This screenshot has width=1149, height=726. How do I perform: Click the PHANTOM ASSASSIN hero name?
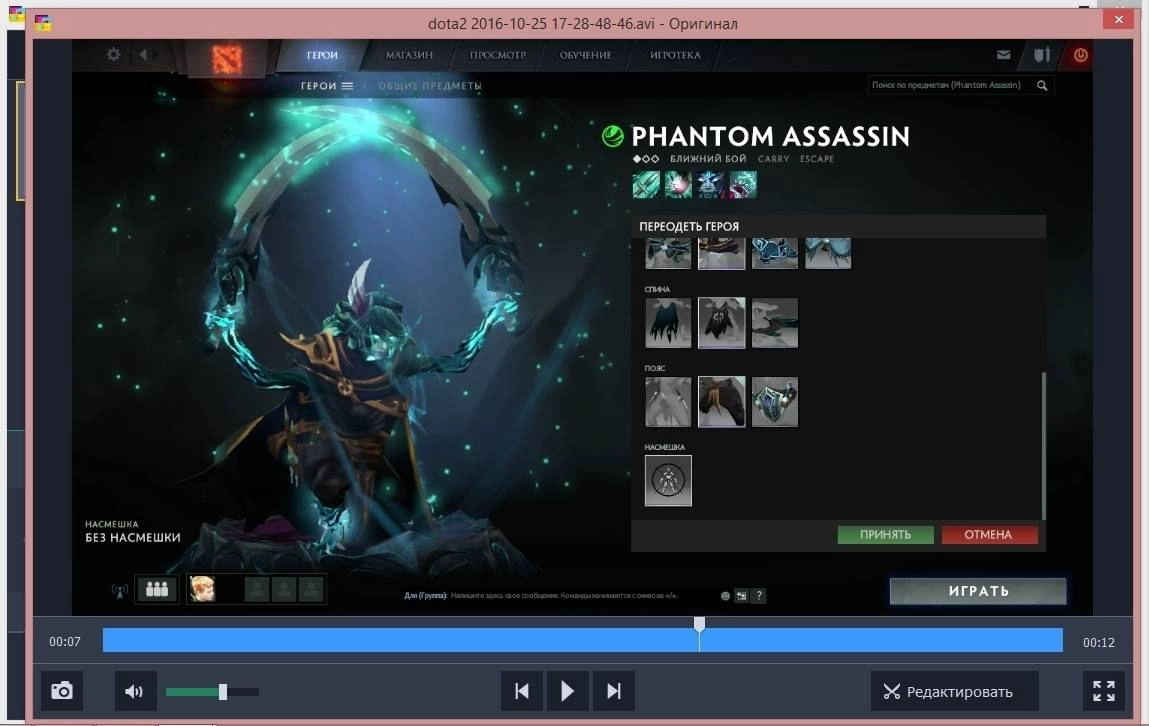tap(770, 136)
